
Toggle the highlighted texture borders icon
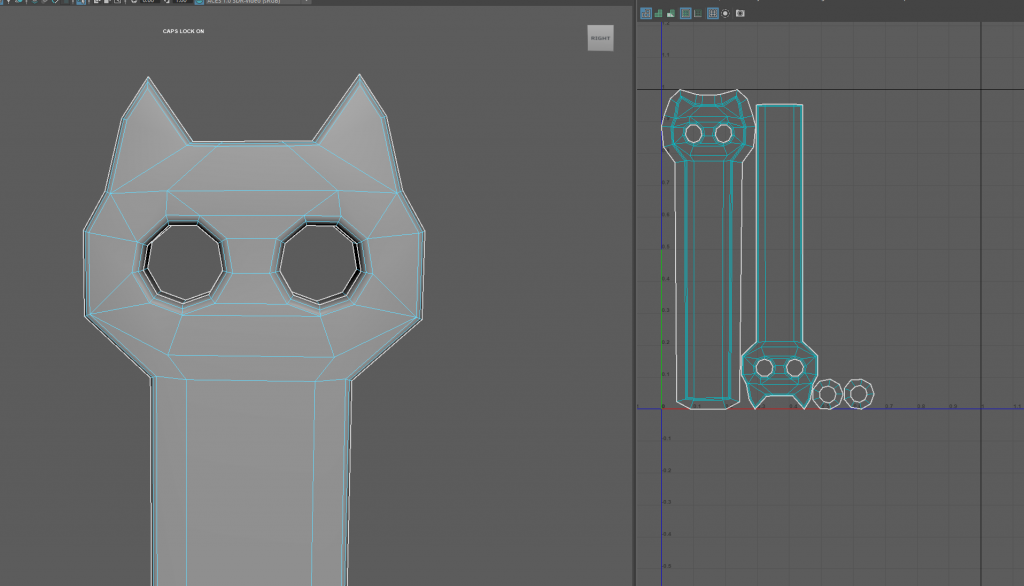click(686, 13)
